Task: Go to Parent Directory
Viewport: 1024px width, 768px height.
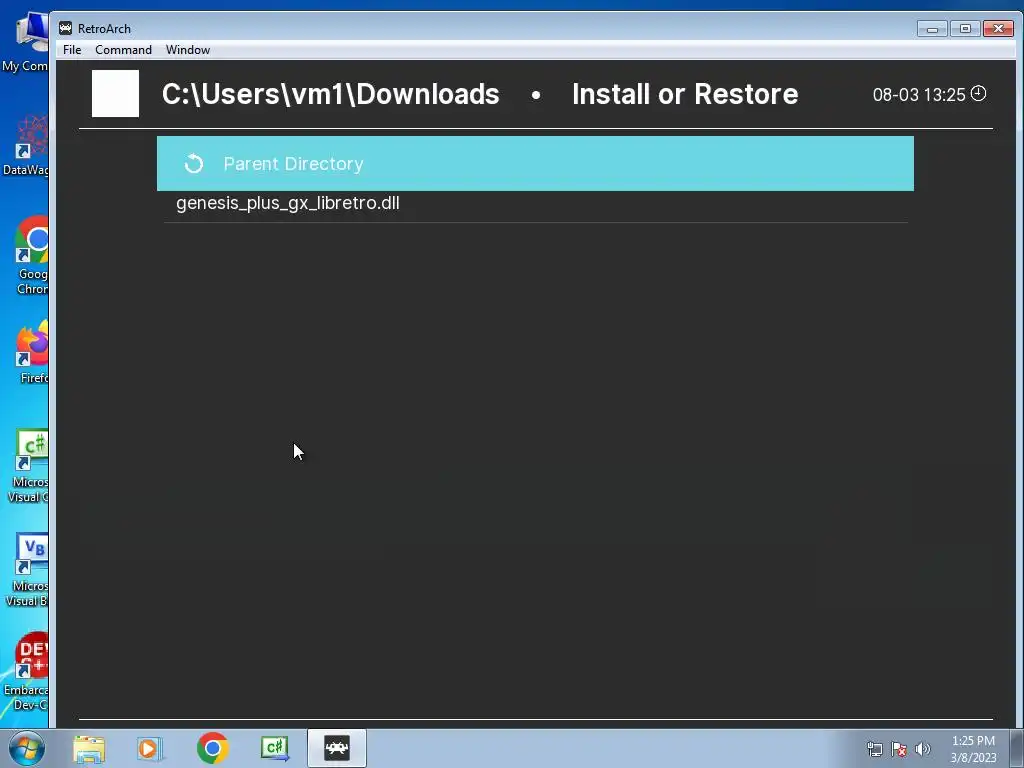Action: pyautogui.click(x=535, y=163)
